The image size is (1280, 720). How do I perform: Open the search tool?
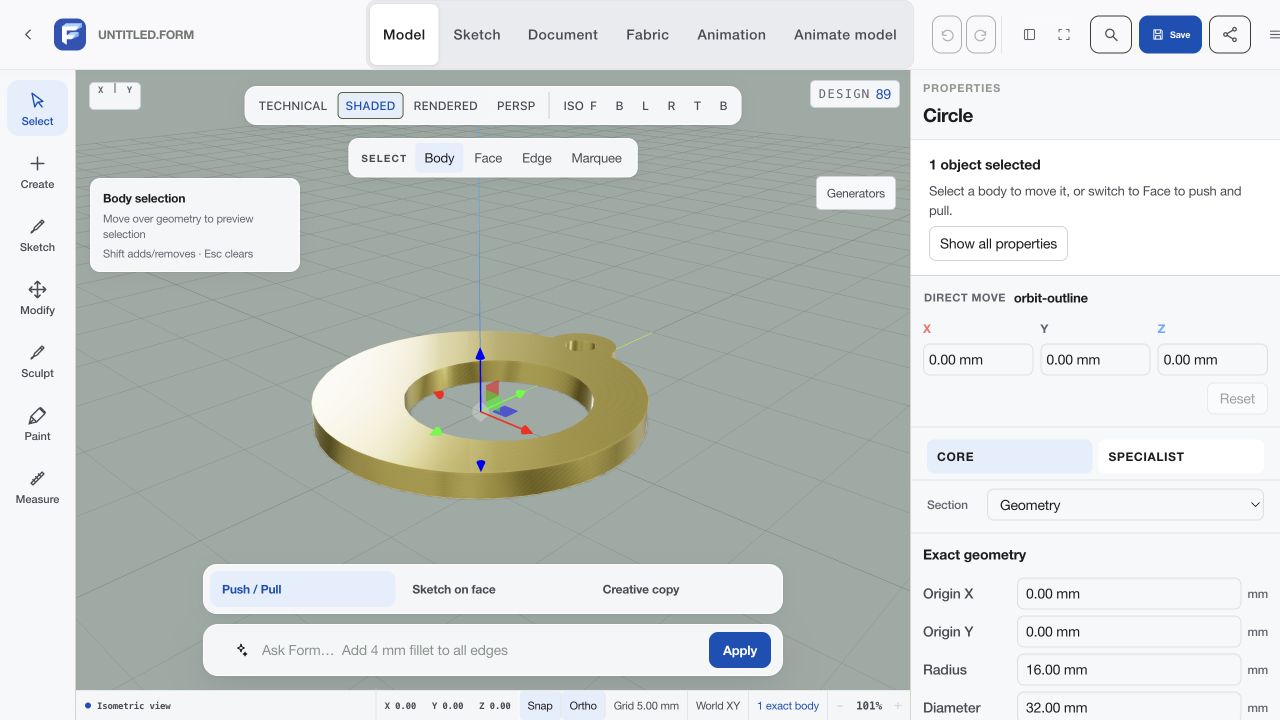1111,34
